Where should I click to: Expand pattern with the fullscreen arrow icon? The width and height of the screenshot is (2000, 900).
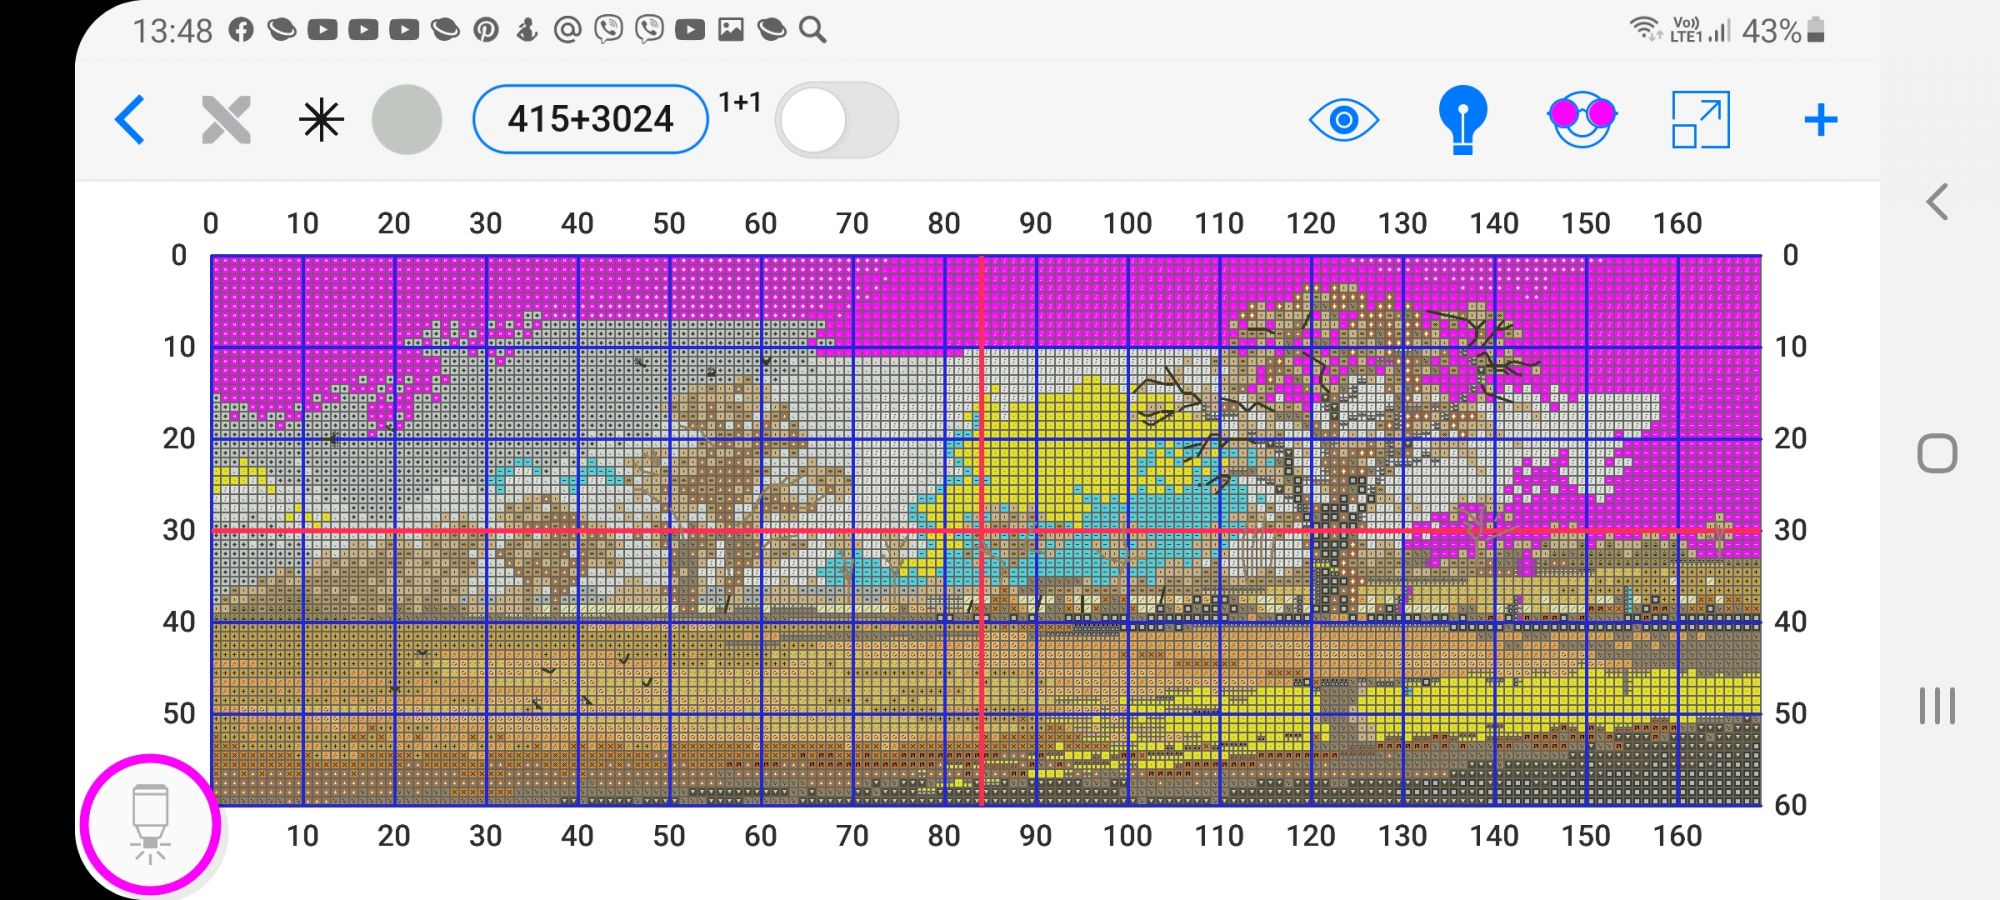[x=1700, y=120]
